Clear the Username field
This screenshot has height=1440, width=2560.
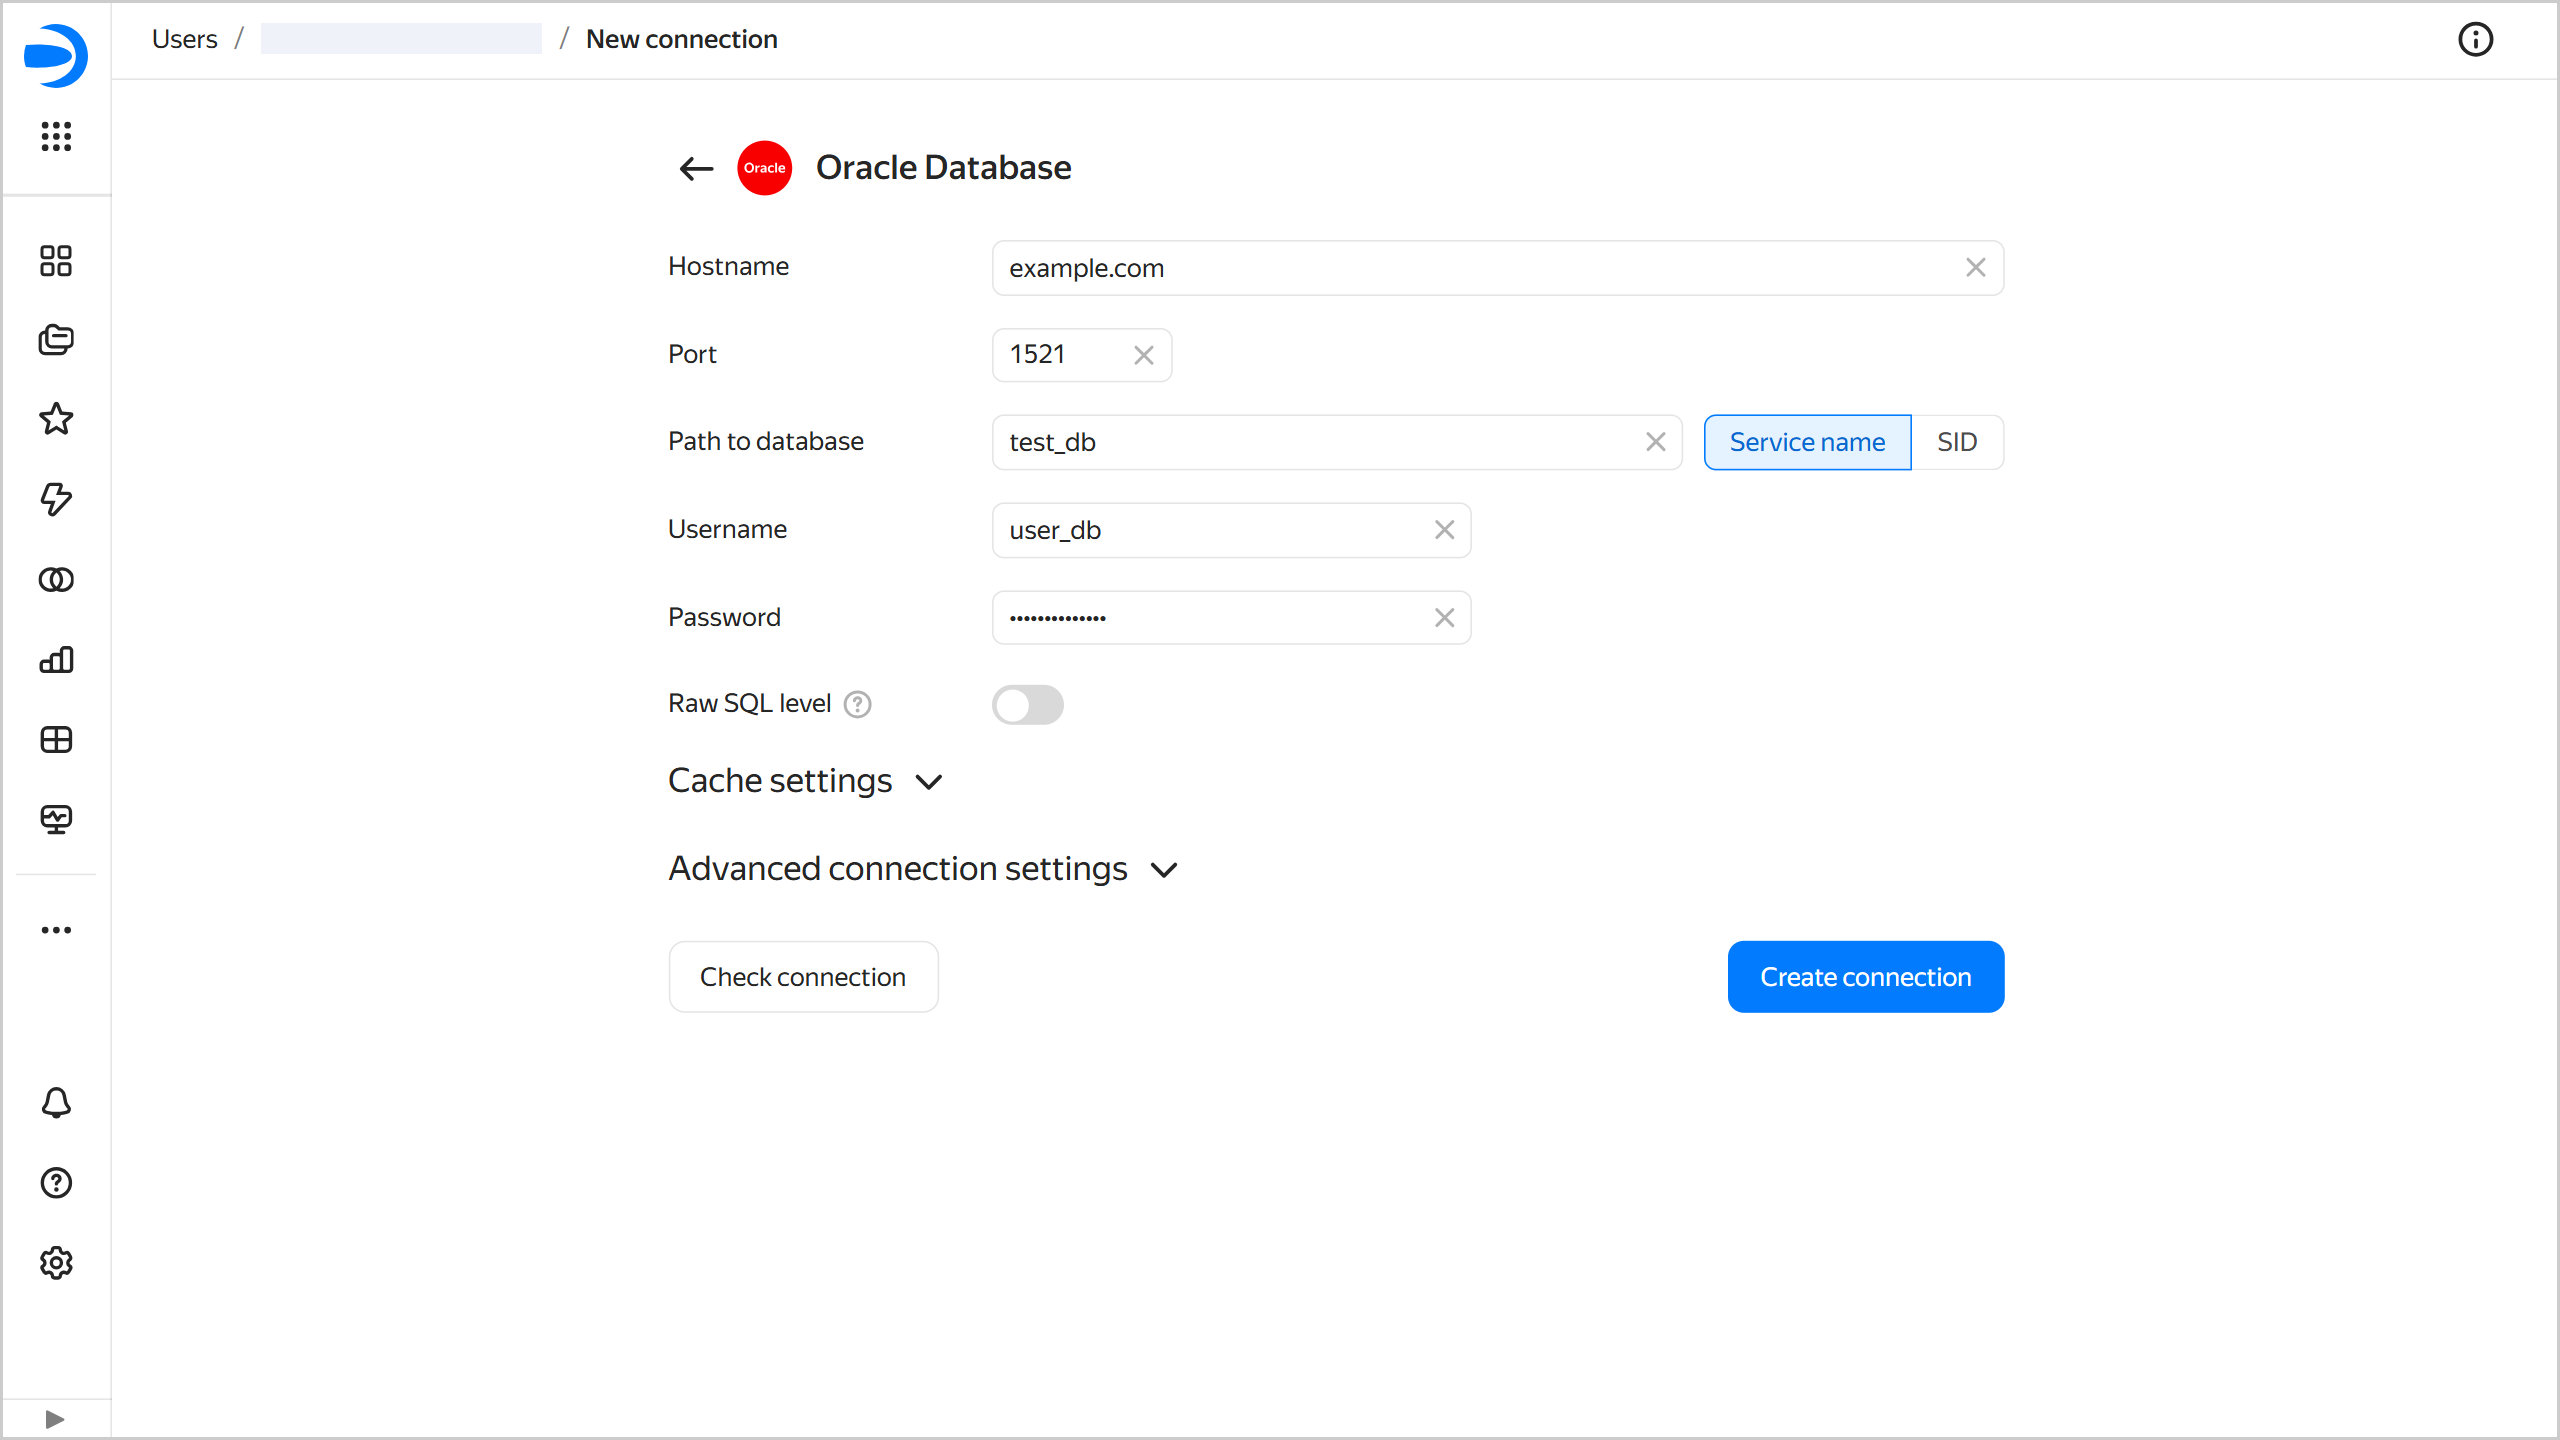coord(1444,530)
